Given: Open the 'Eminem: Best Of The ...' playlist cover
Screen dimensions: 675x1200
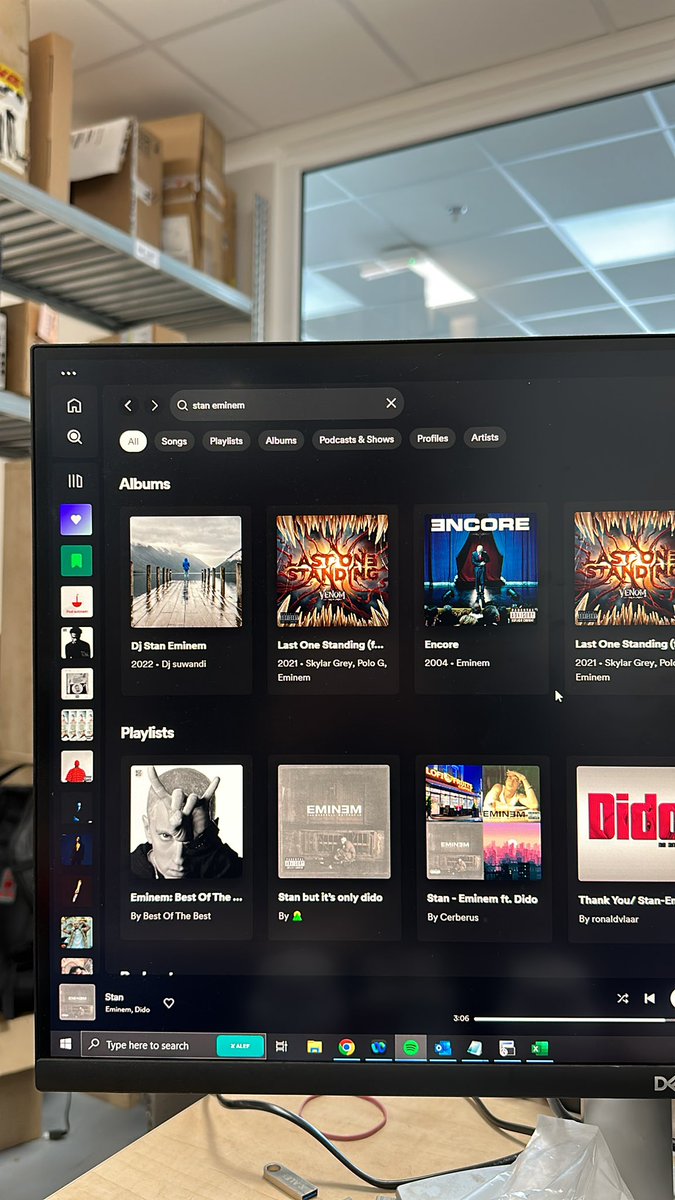Looking at the screenshot, I should tap(186, 822).
